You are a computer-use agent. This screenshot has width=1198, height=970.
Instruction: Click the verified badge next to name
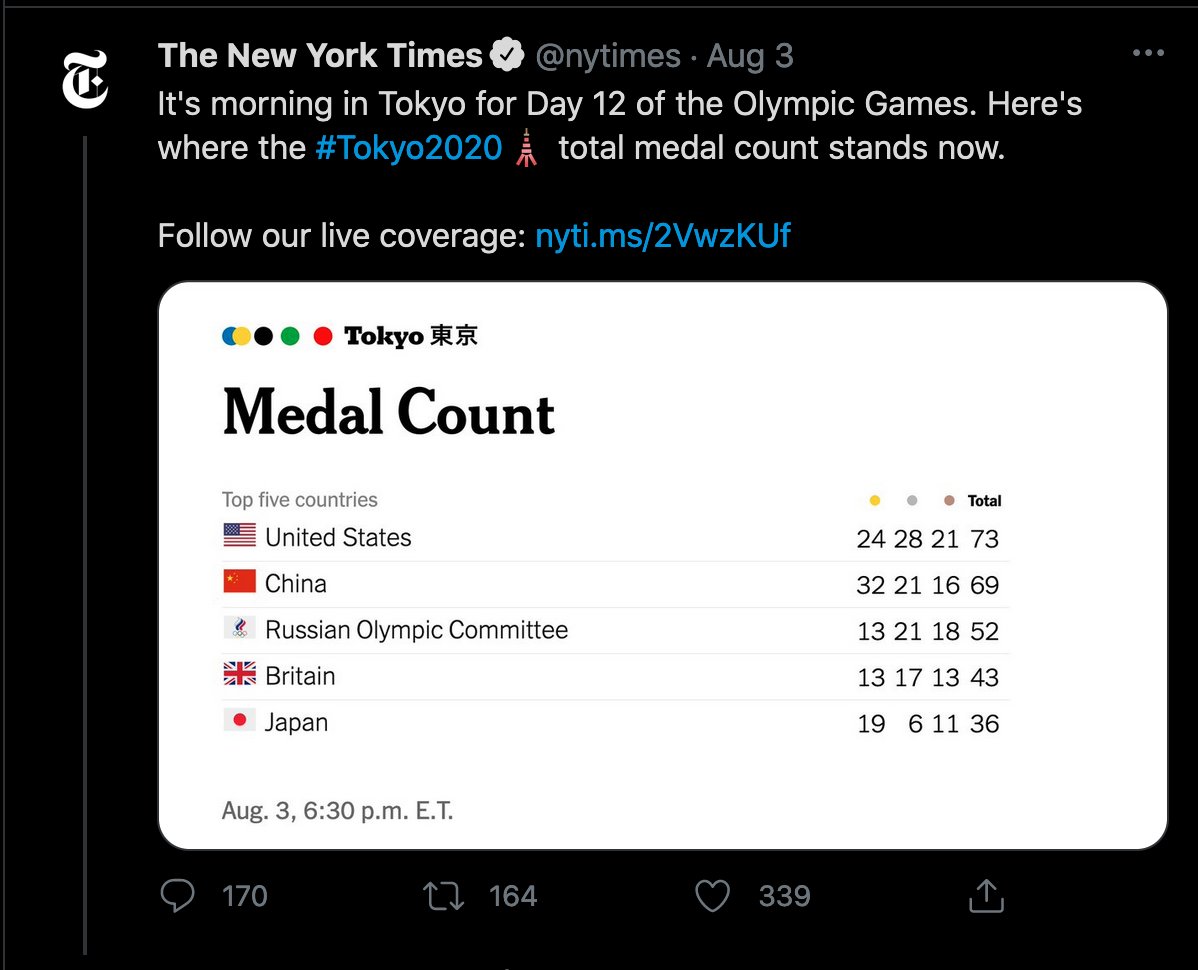pyautogui.click(x=507, y=55)
